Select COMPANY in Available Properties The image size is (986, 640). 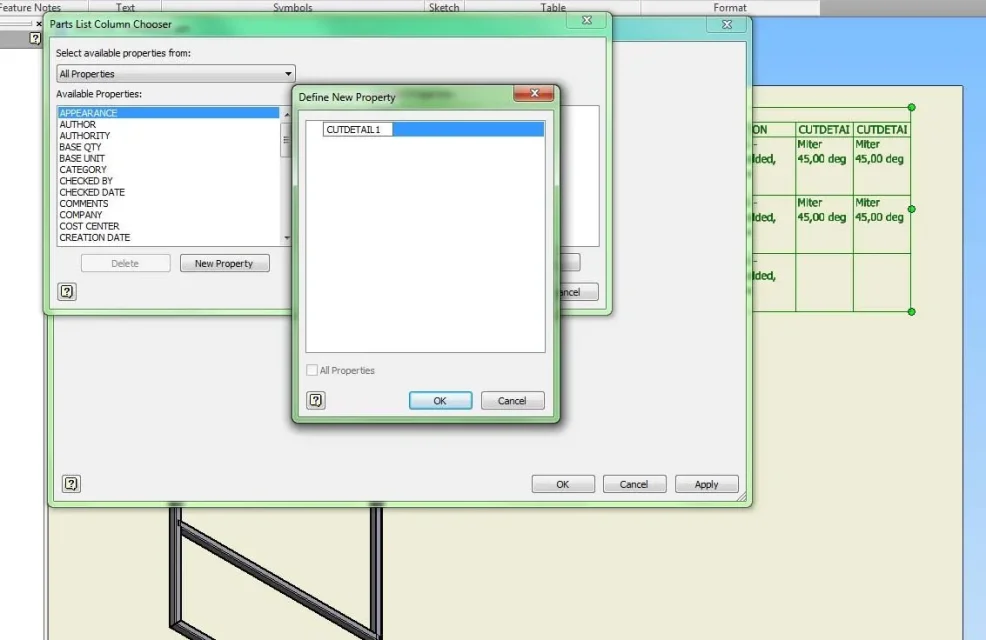tap(169, 215)
